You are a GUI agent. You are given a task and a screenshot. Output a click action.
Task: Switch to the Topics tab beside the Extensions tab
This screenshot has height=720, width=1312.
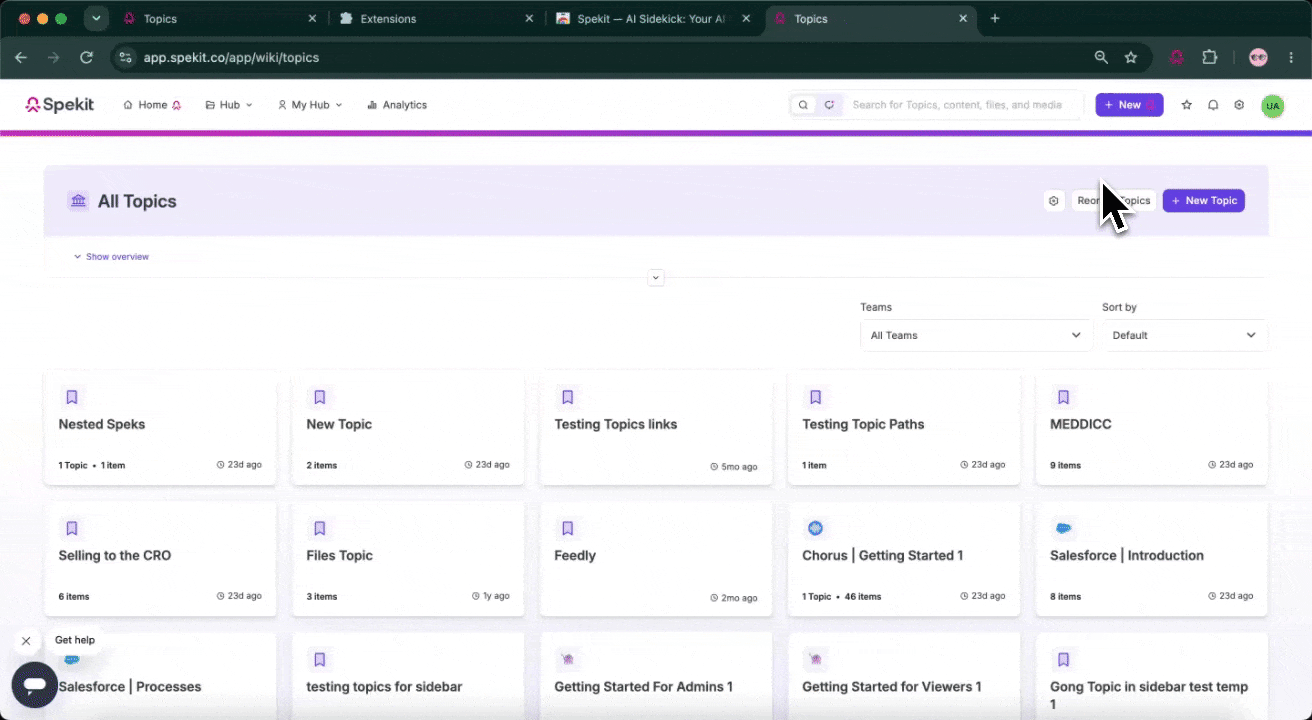tap(220, 19)
